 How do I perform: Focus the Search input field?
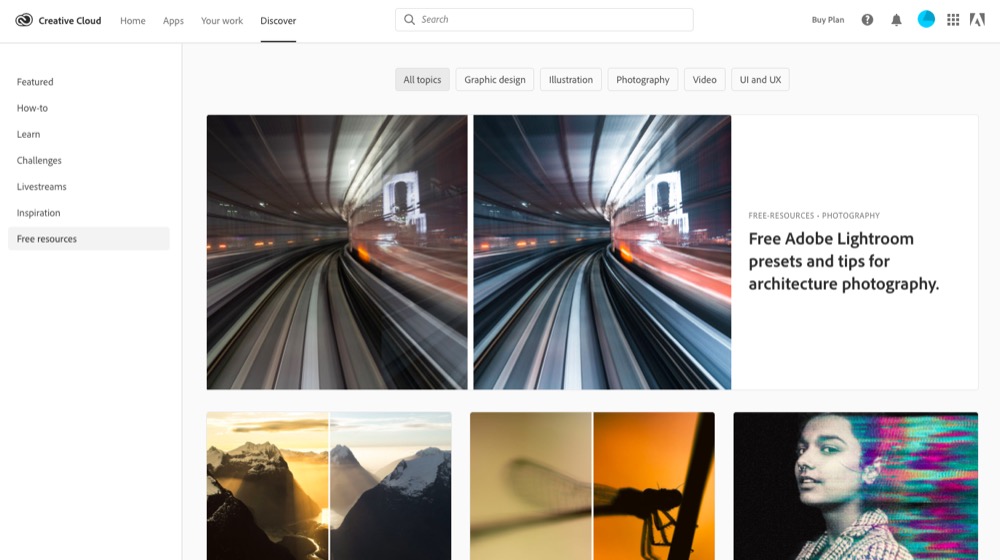[544, 20]
